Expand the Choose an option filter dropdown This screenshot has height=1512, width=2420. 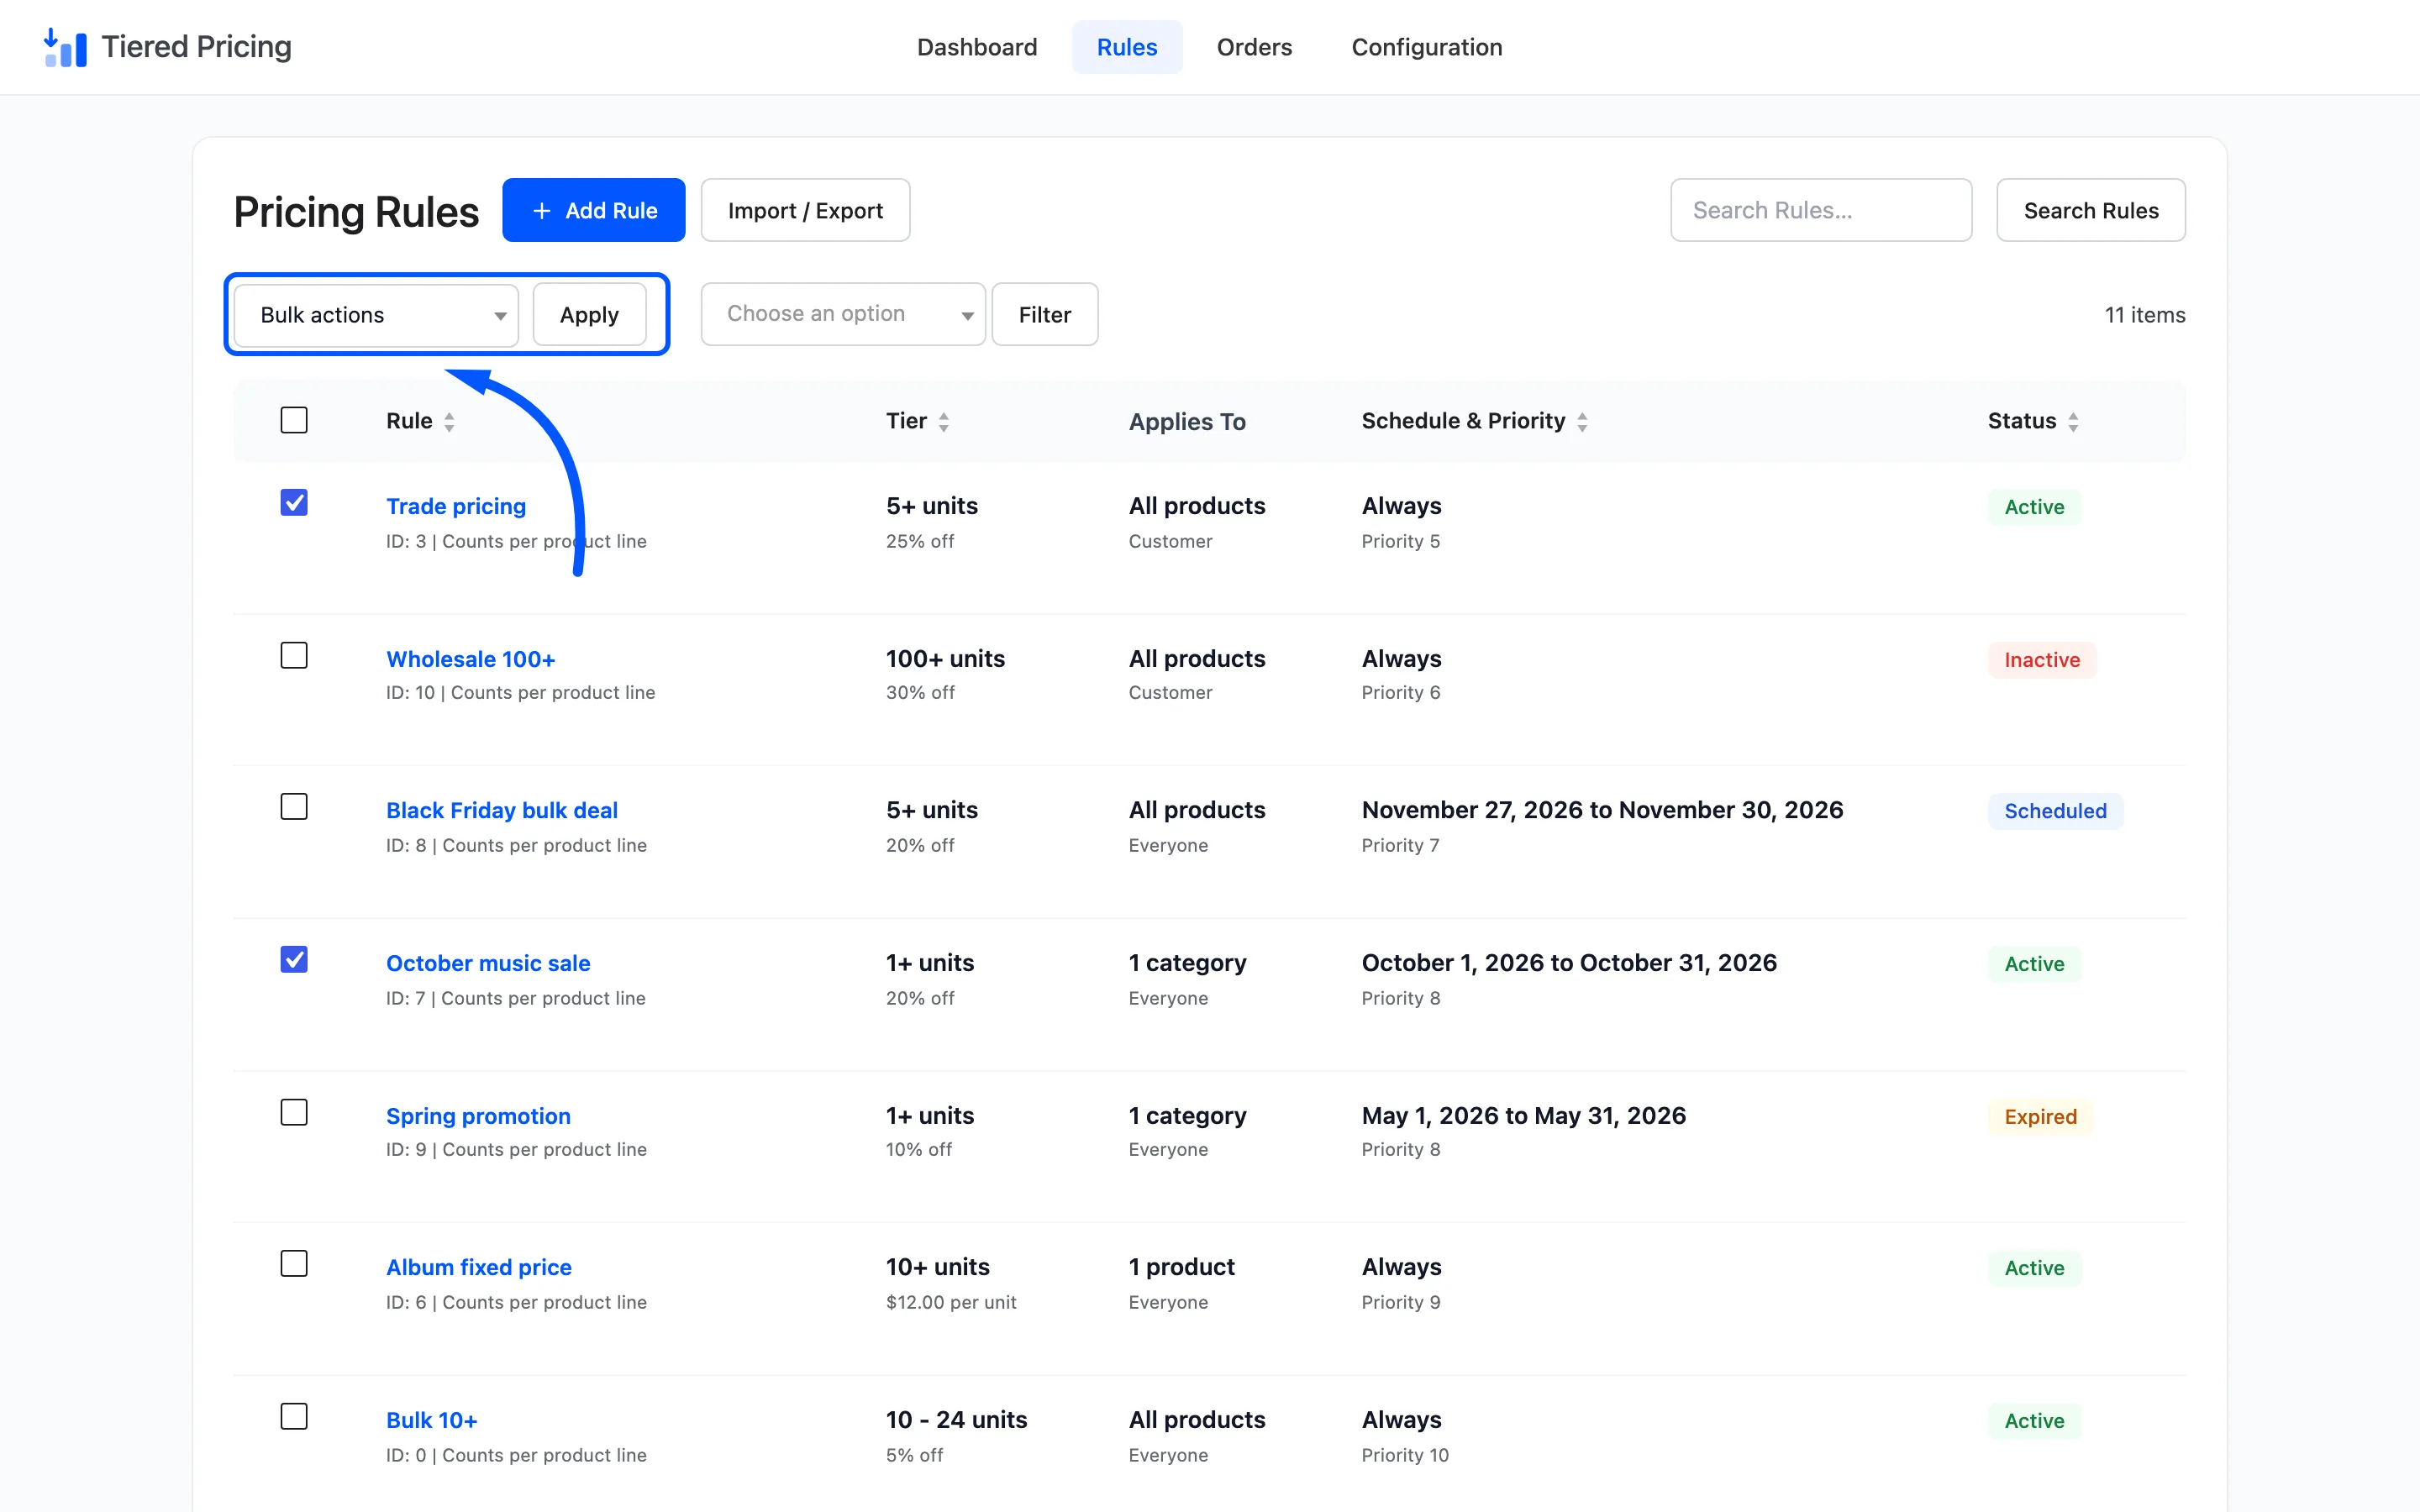point(843,314)
